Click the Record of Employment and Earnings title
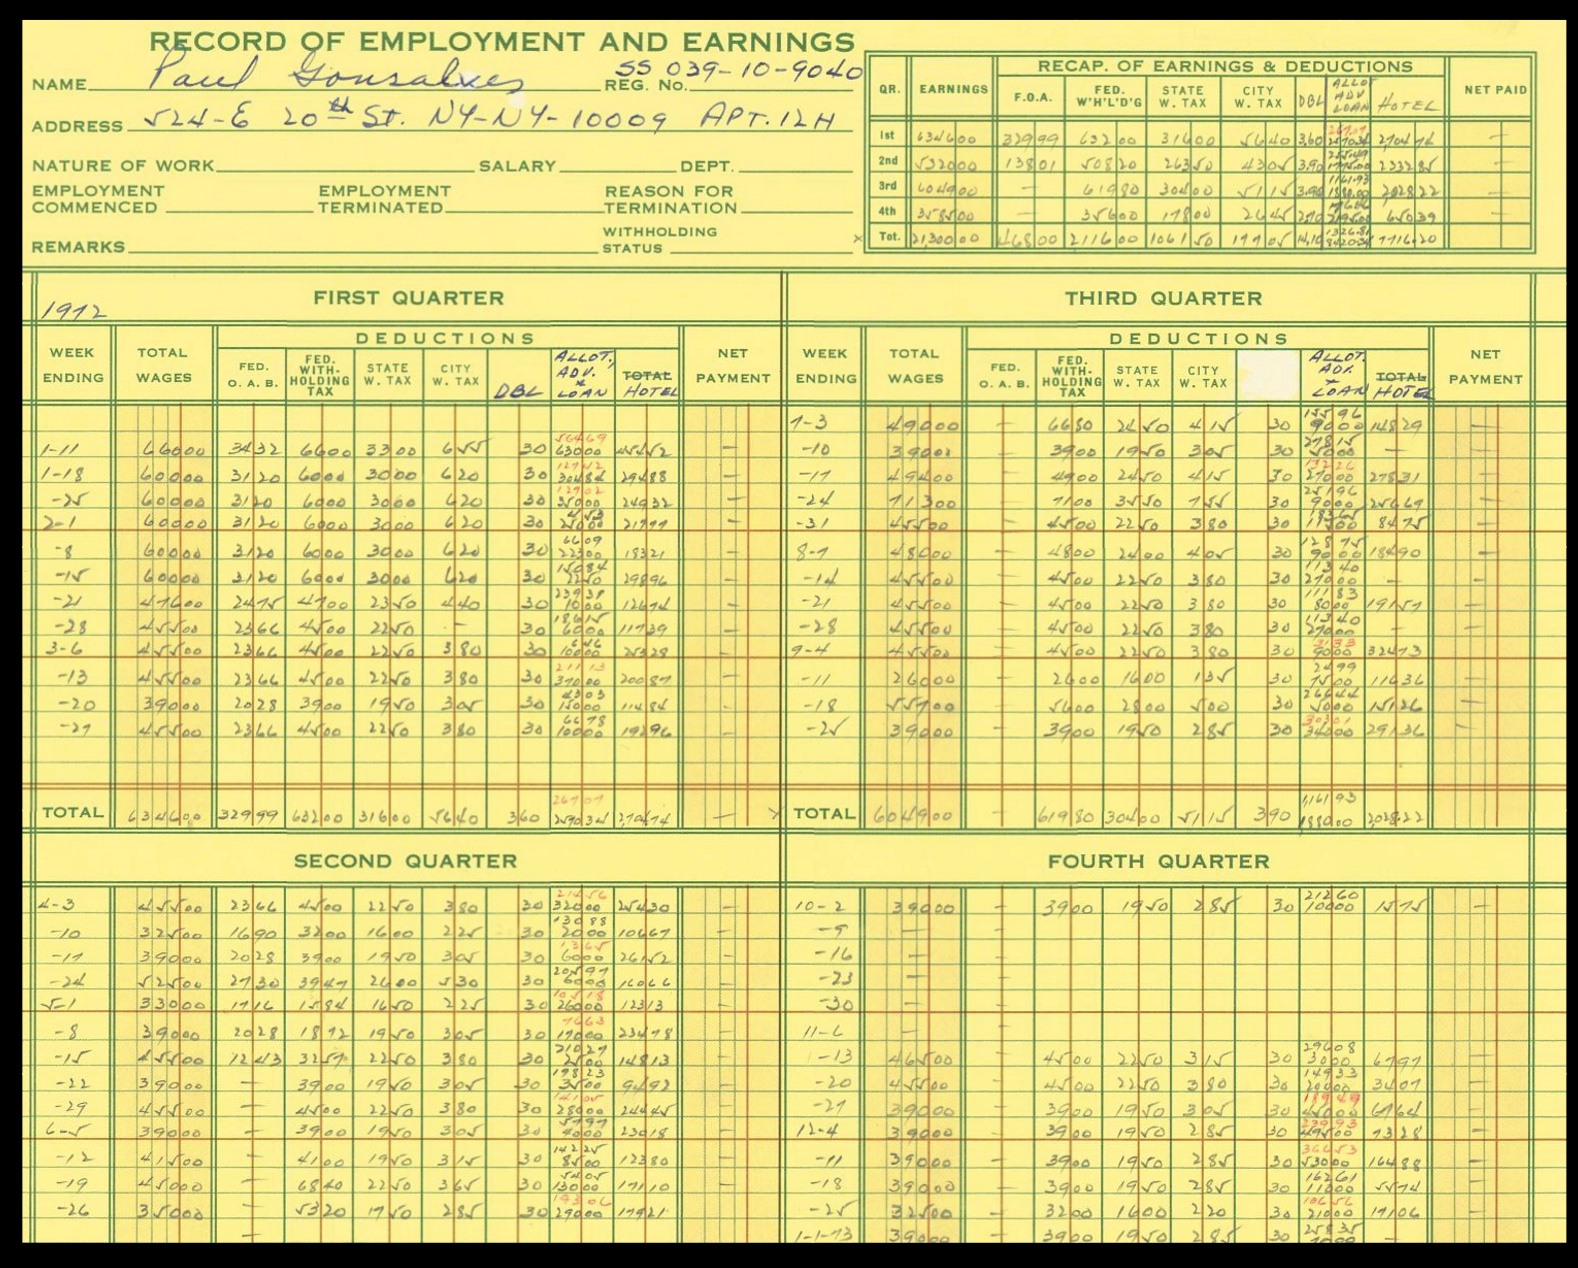 pyautogui.click(x=502, y=41)
